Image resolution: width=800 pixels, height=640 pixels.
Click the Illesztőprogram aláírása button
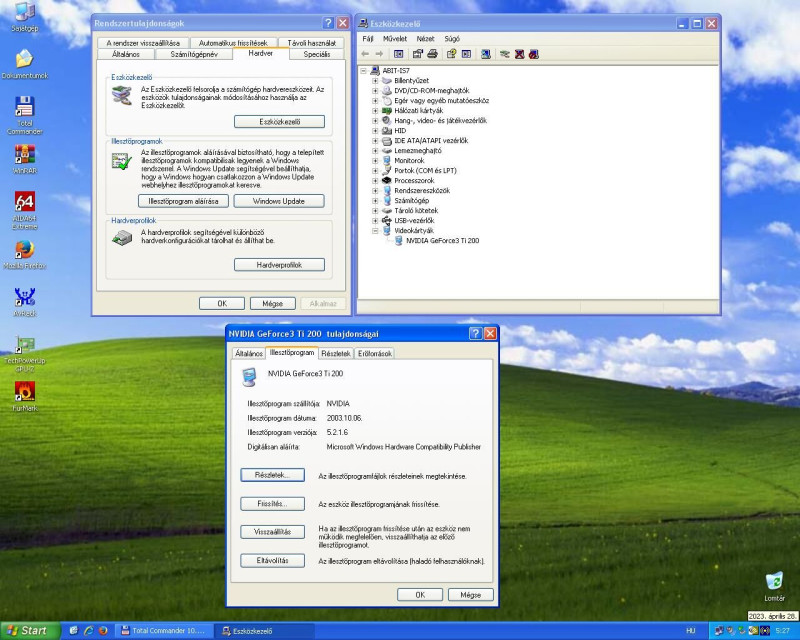coord(183,201)
